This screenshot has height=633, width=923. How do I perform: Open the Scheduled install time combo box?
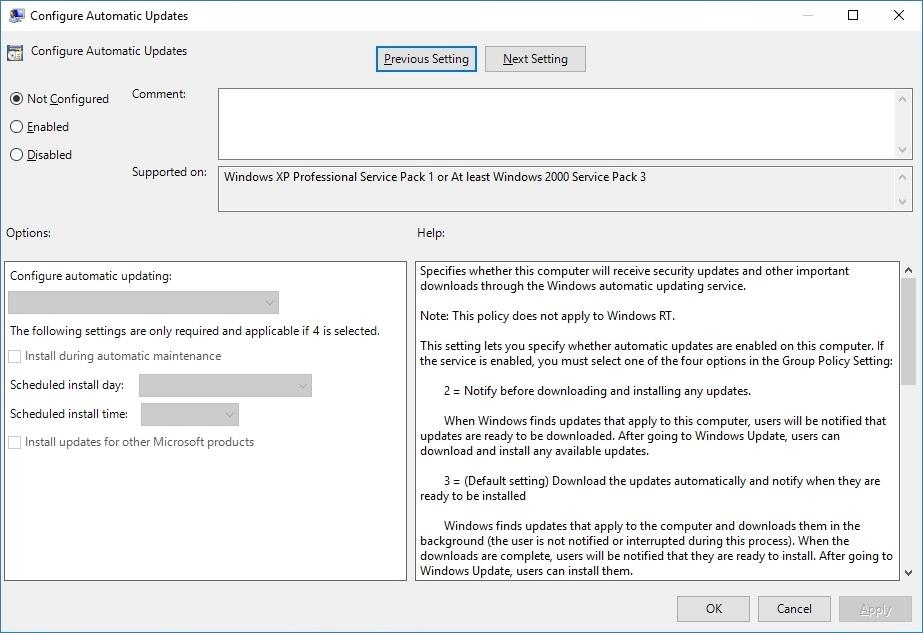[190, 414]
